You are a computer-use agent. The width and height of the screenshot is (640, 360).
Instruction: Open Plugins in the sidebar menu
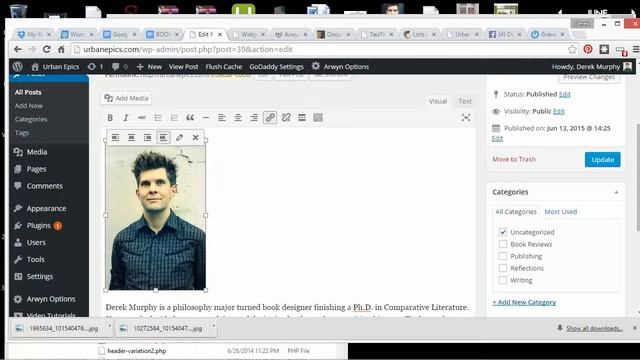coord(38,225)
